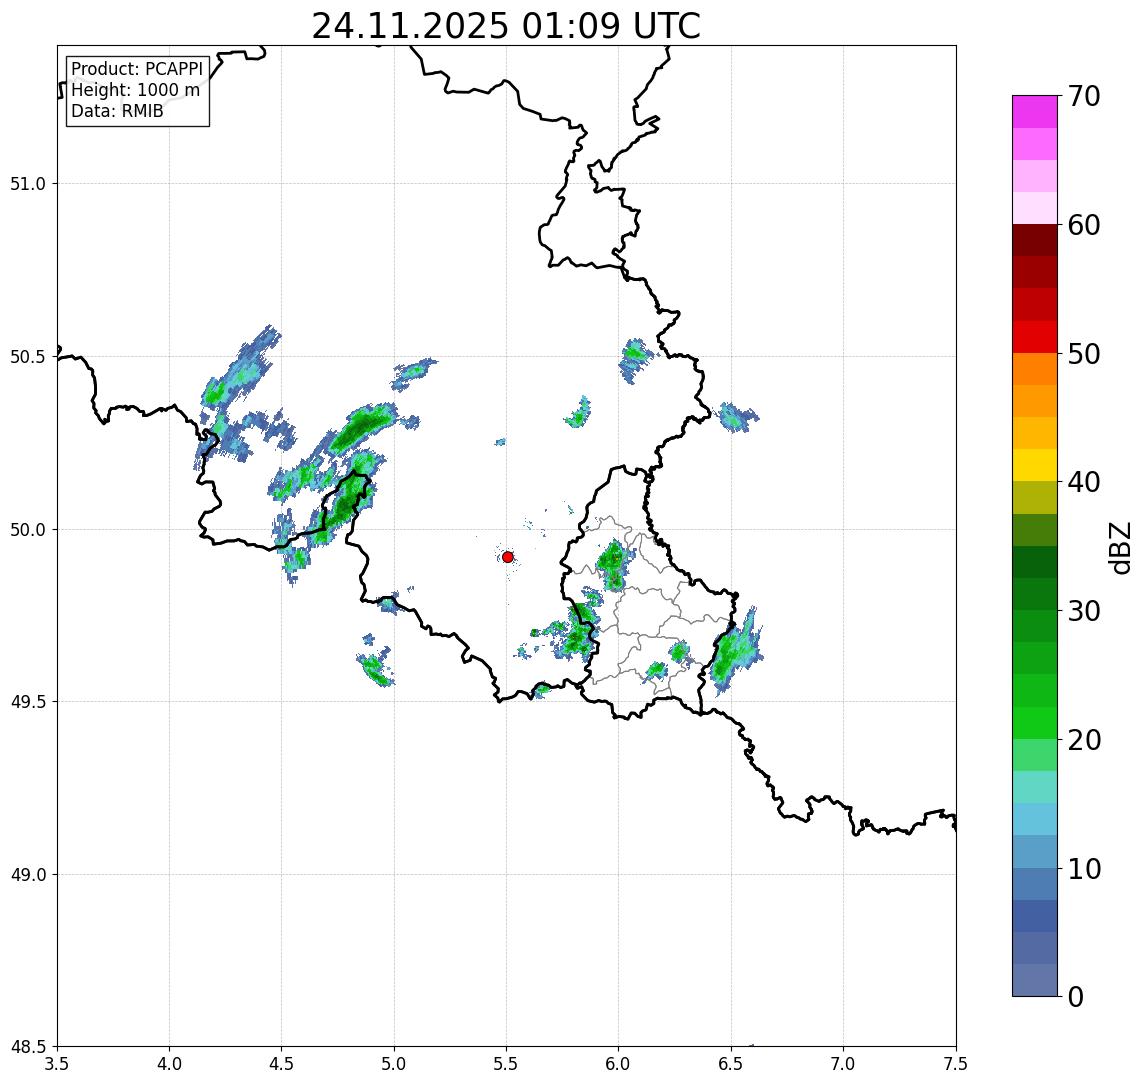The height and width of the screenshot is (1084, 1145).
Task: Pick the yellow colorbar swatch above 40
Action: (x=1035, y=465)
